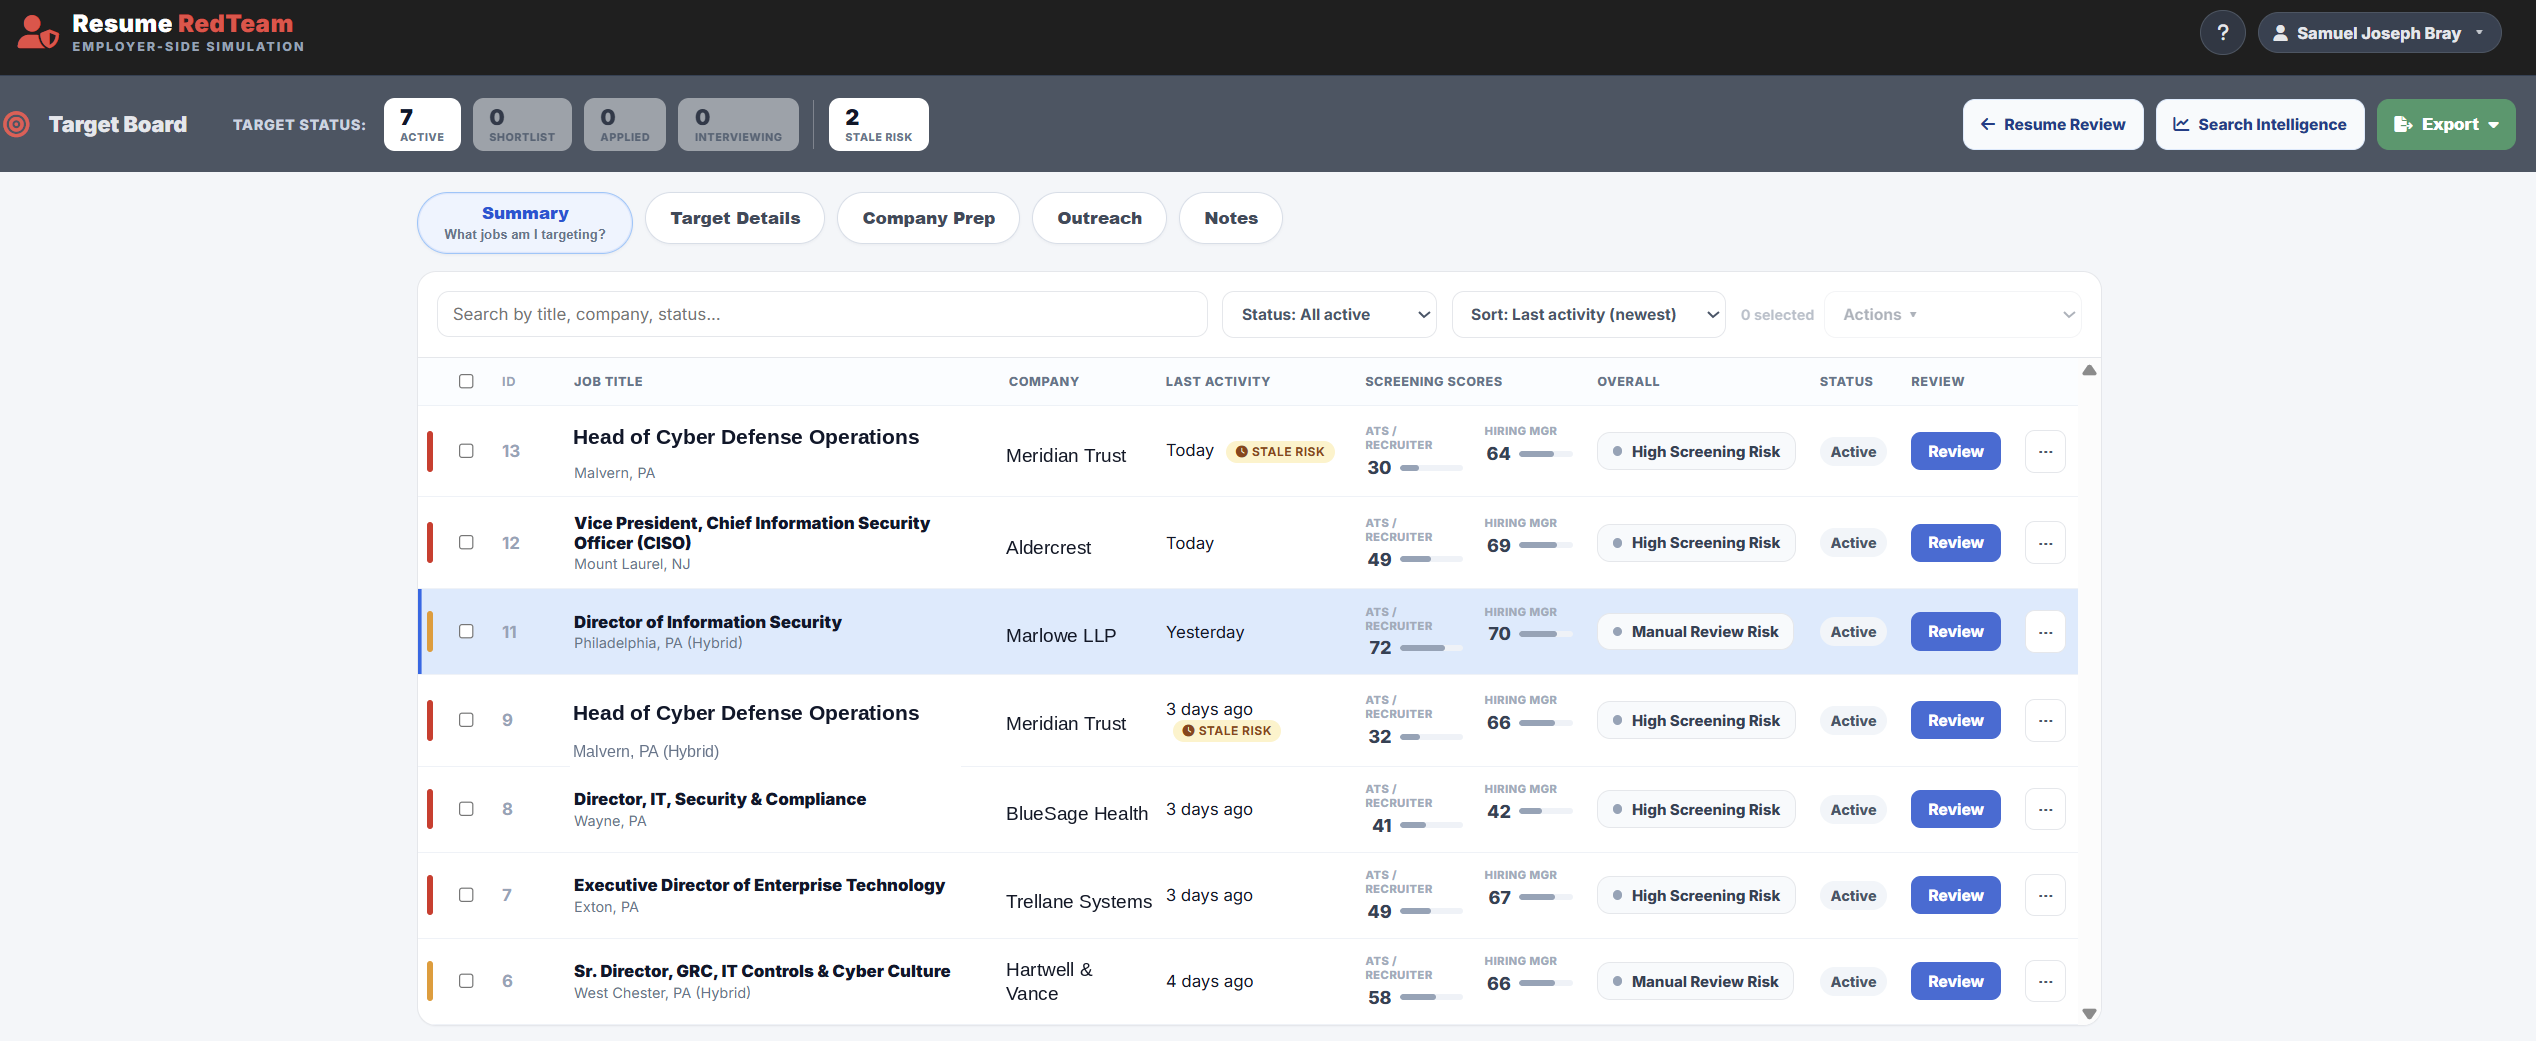Open the Sort: Last activity dropdown
The height and width of the screenshot is (1041, 2536).
pos(1588,315)
